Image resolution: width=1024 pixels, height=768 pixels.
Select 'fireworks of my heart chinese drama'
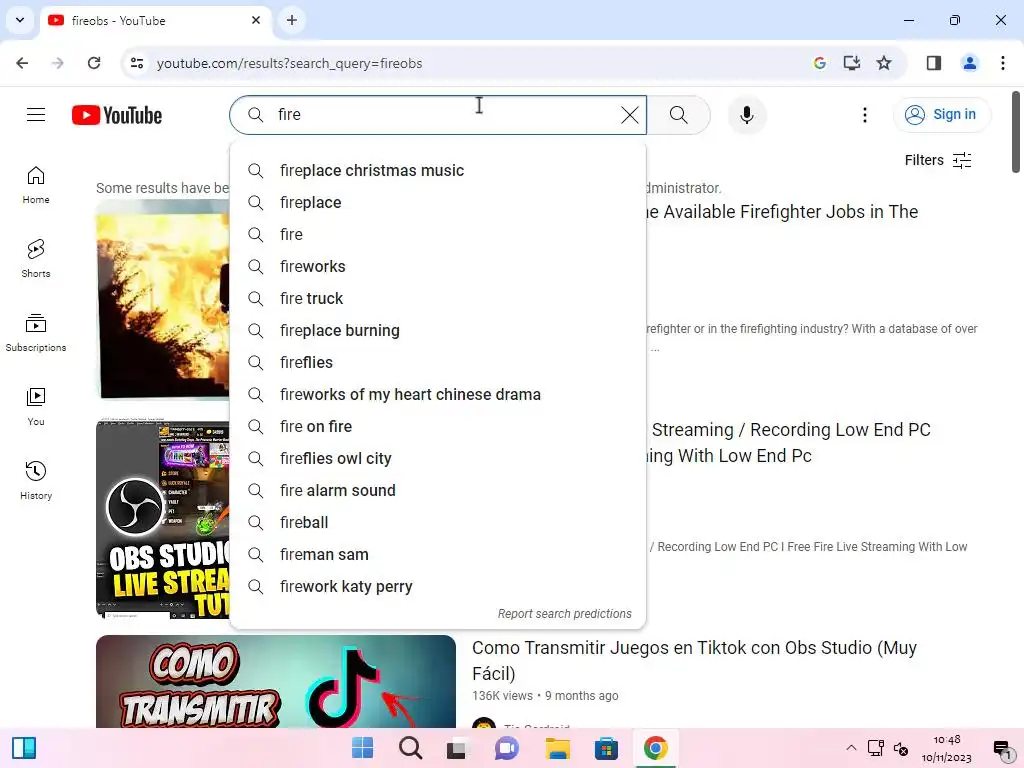click(438, 394)
